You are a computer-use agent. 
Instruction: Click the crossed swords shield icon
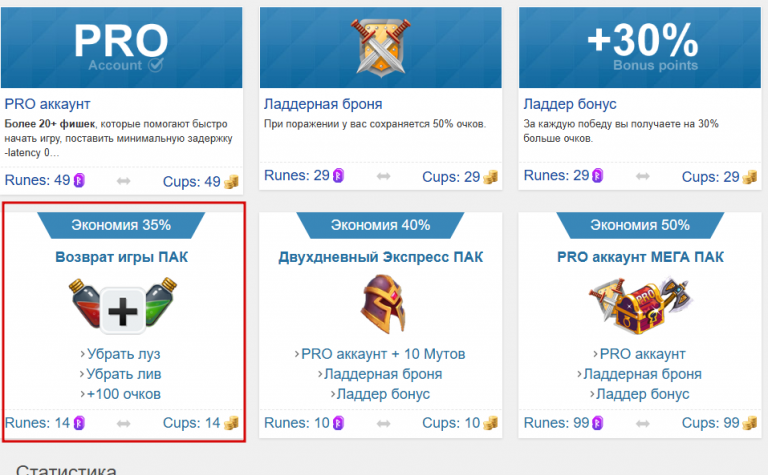point(381,48)
